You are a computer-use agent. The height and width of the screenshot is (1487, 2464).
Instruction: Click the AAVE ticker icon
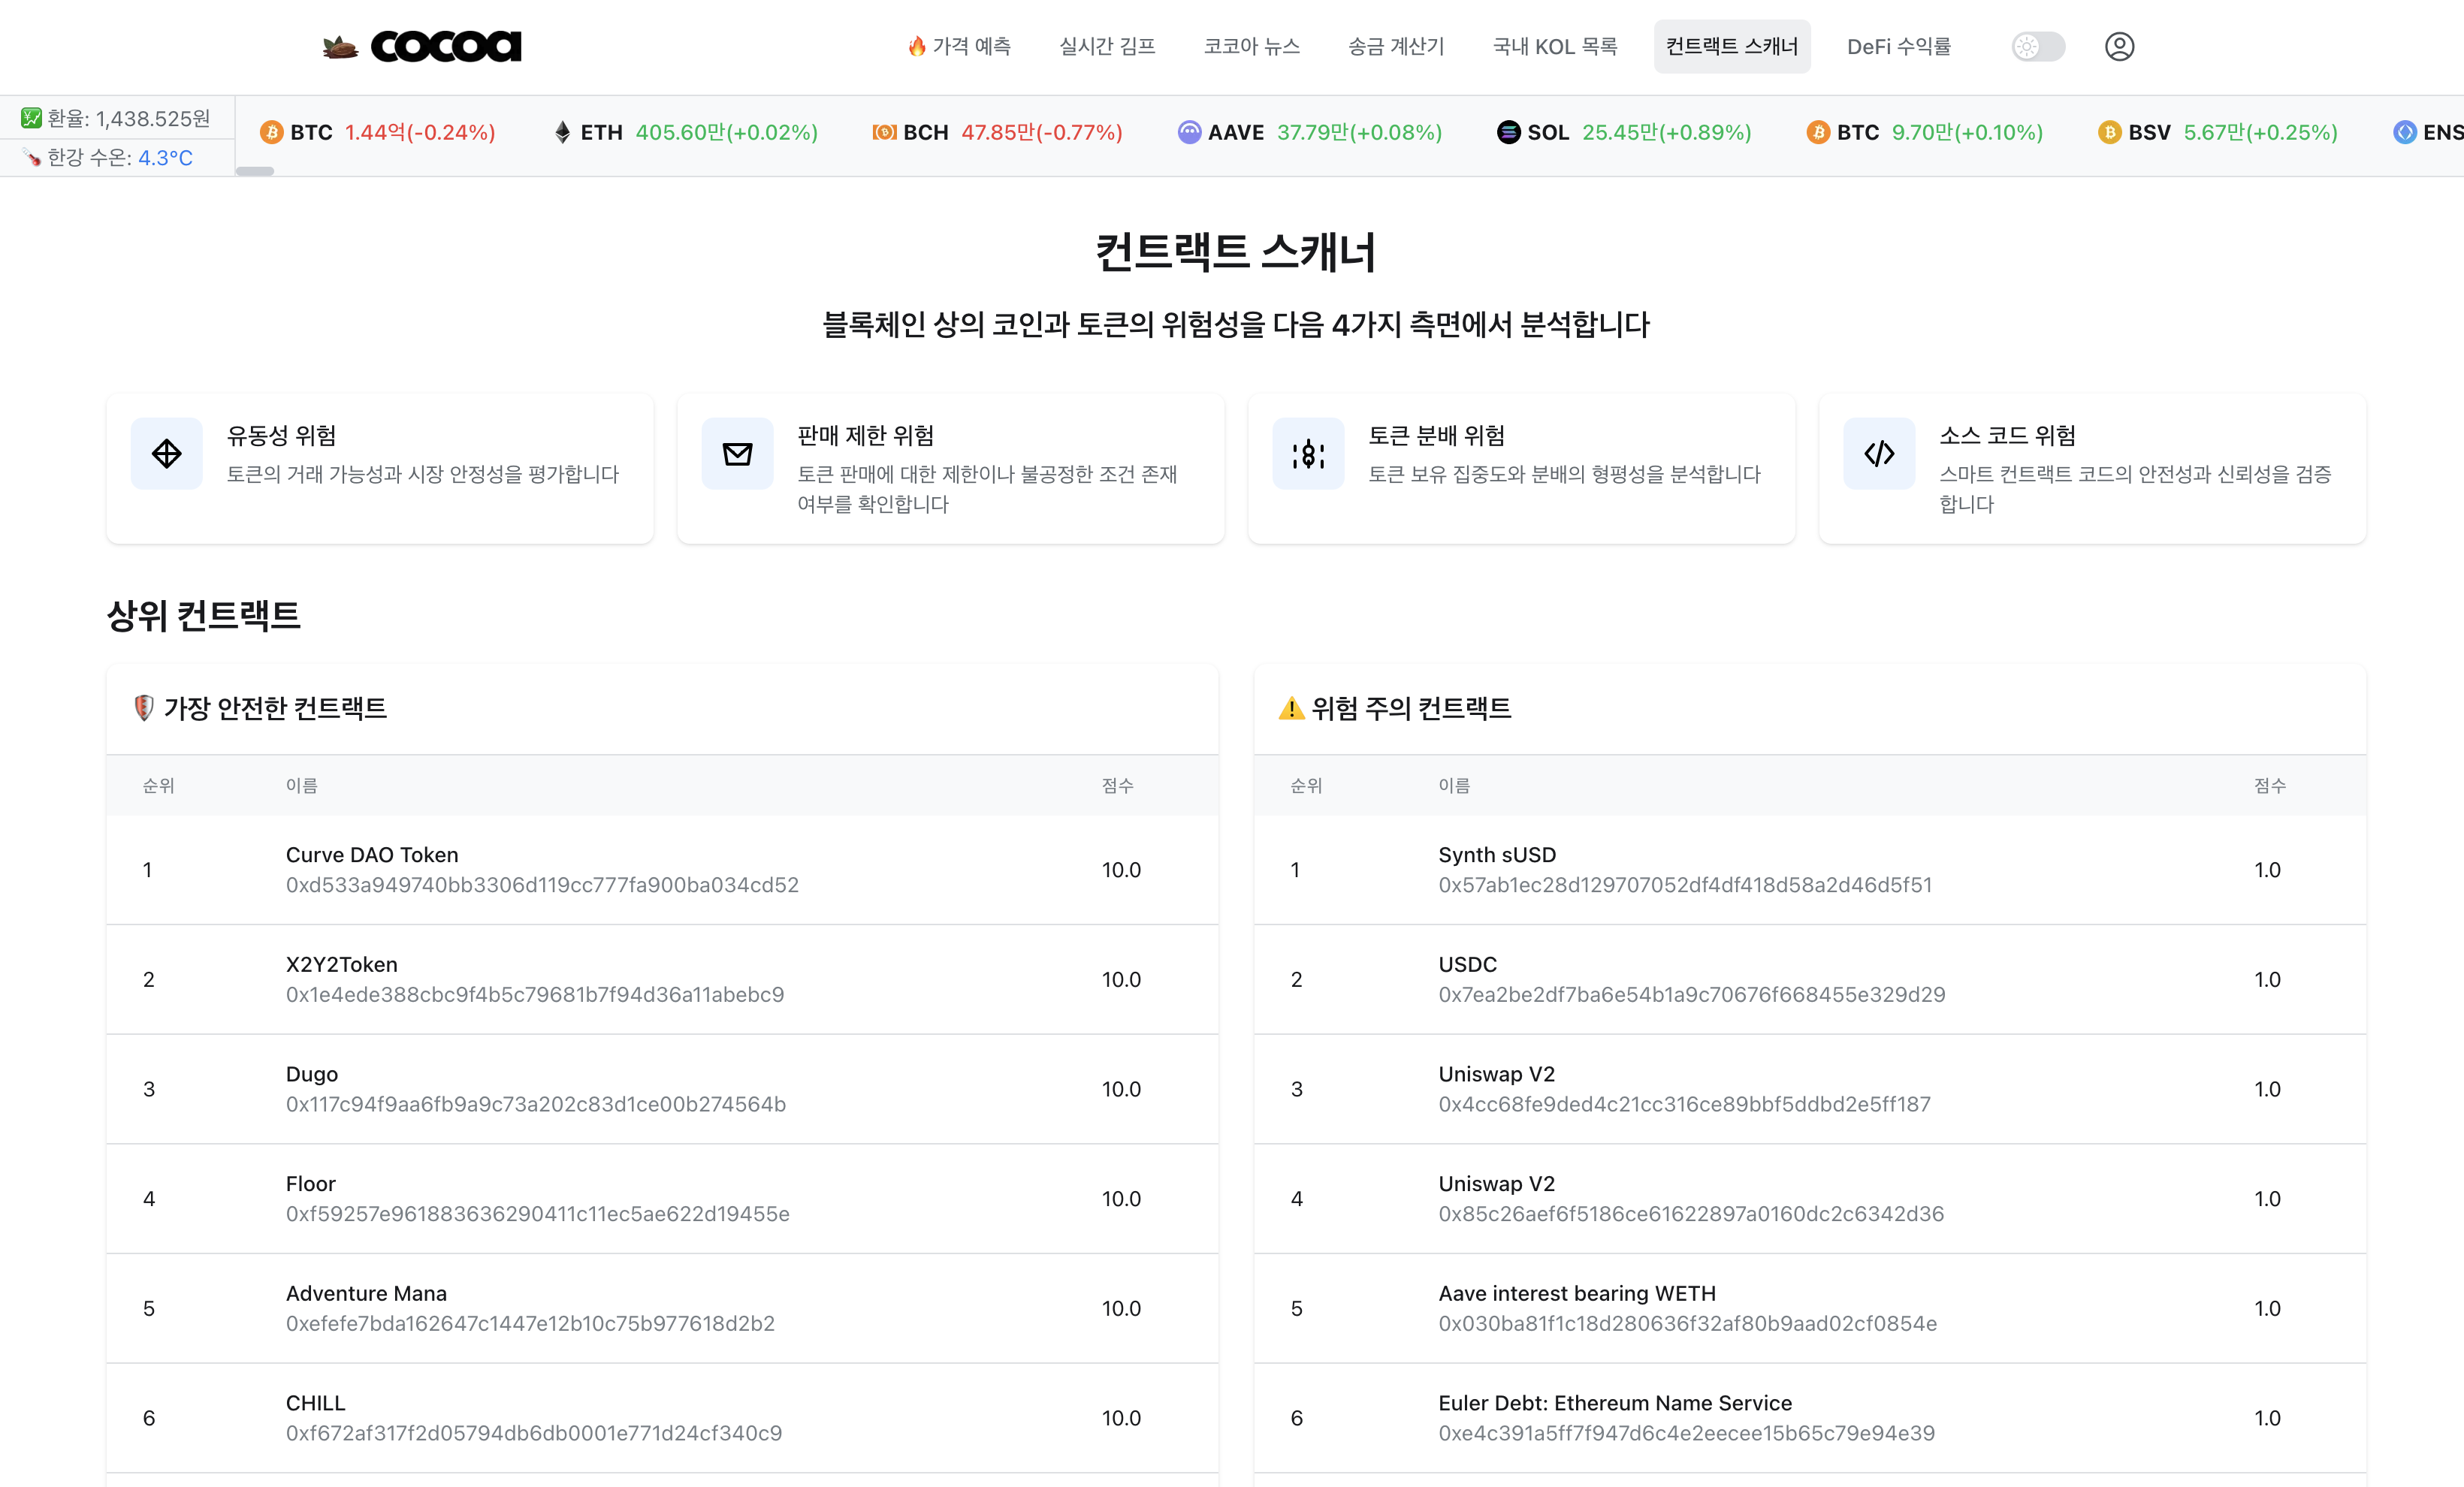1189,132
